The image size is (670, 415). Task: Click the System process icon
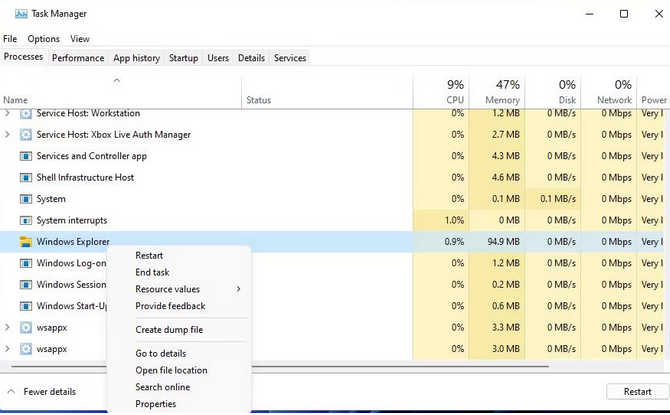click(26, 199)
